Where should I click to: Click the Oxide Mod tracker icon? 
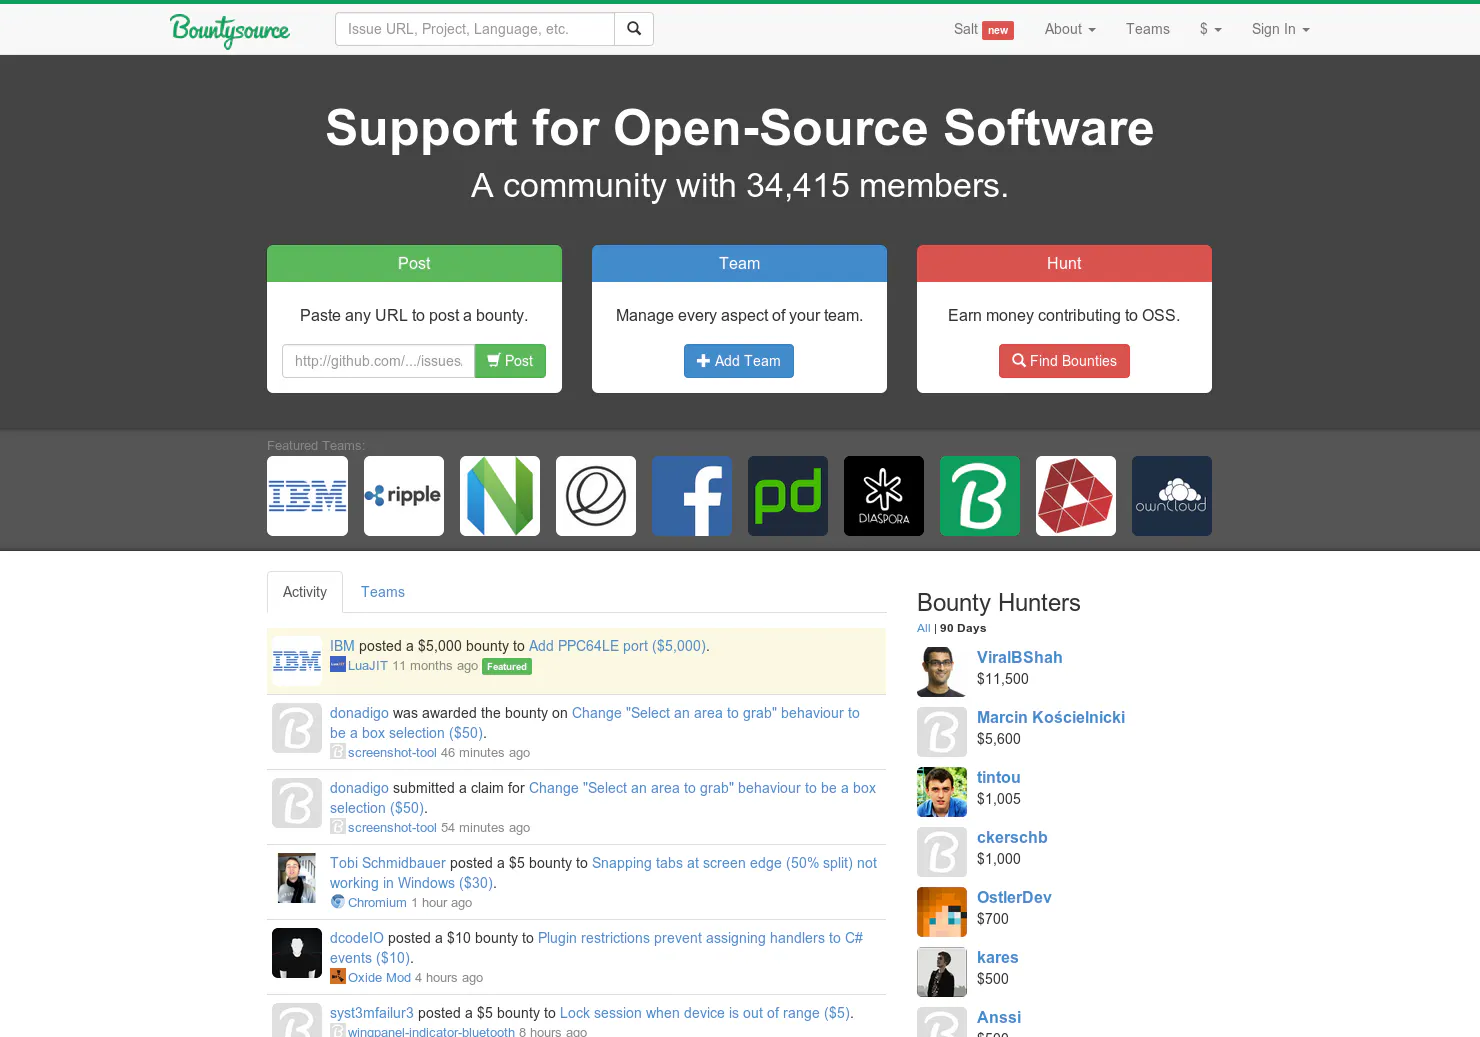coord(338,977)
